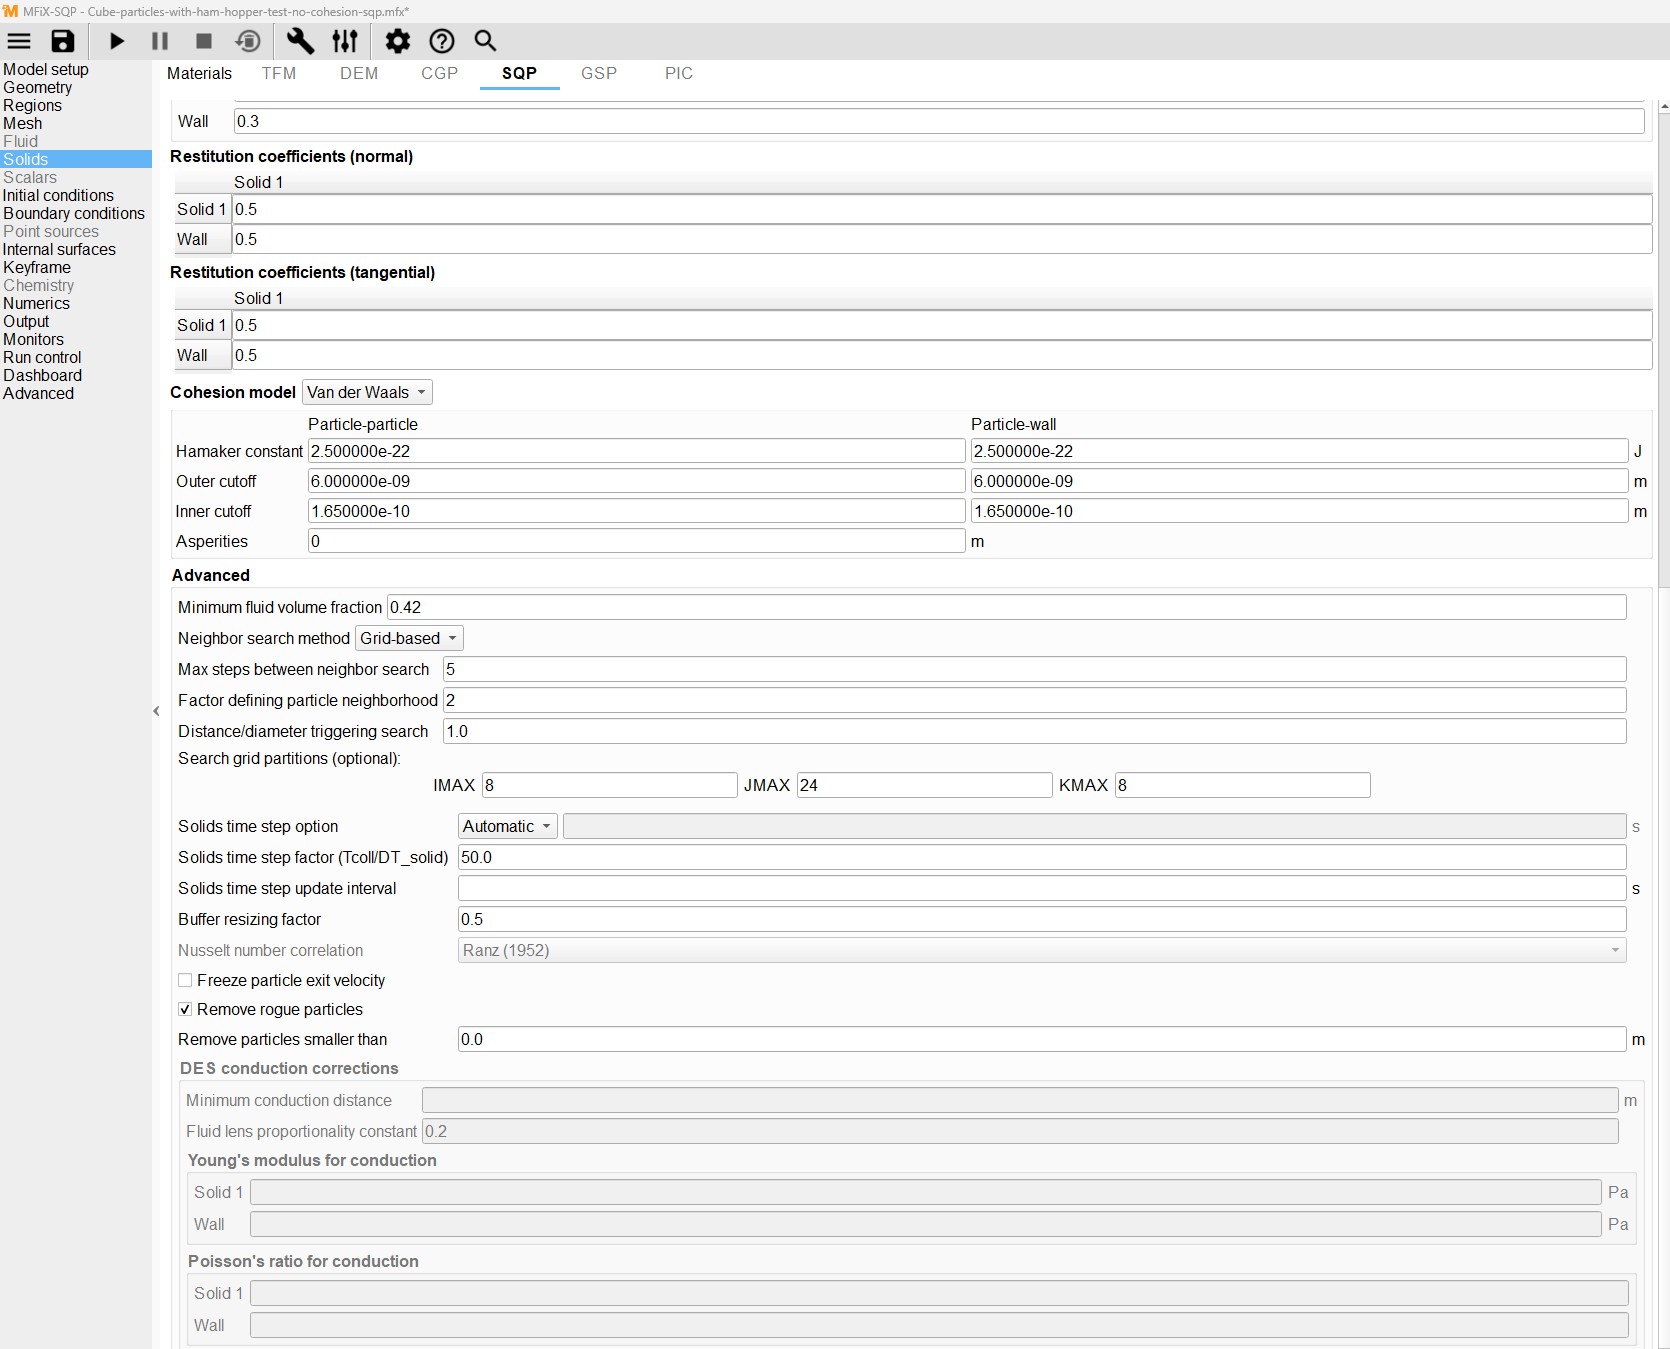The width and height of the screenshot is (1670, 1349).
Task: Switch to the Materials tab
Action: click(x=199, y=73)
